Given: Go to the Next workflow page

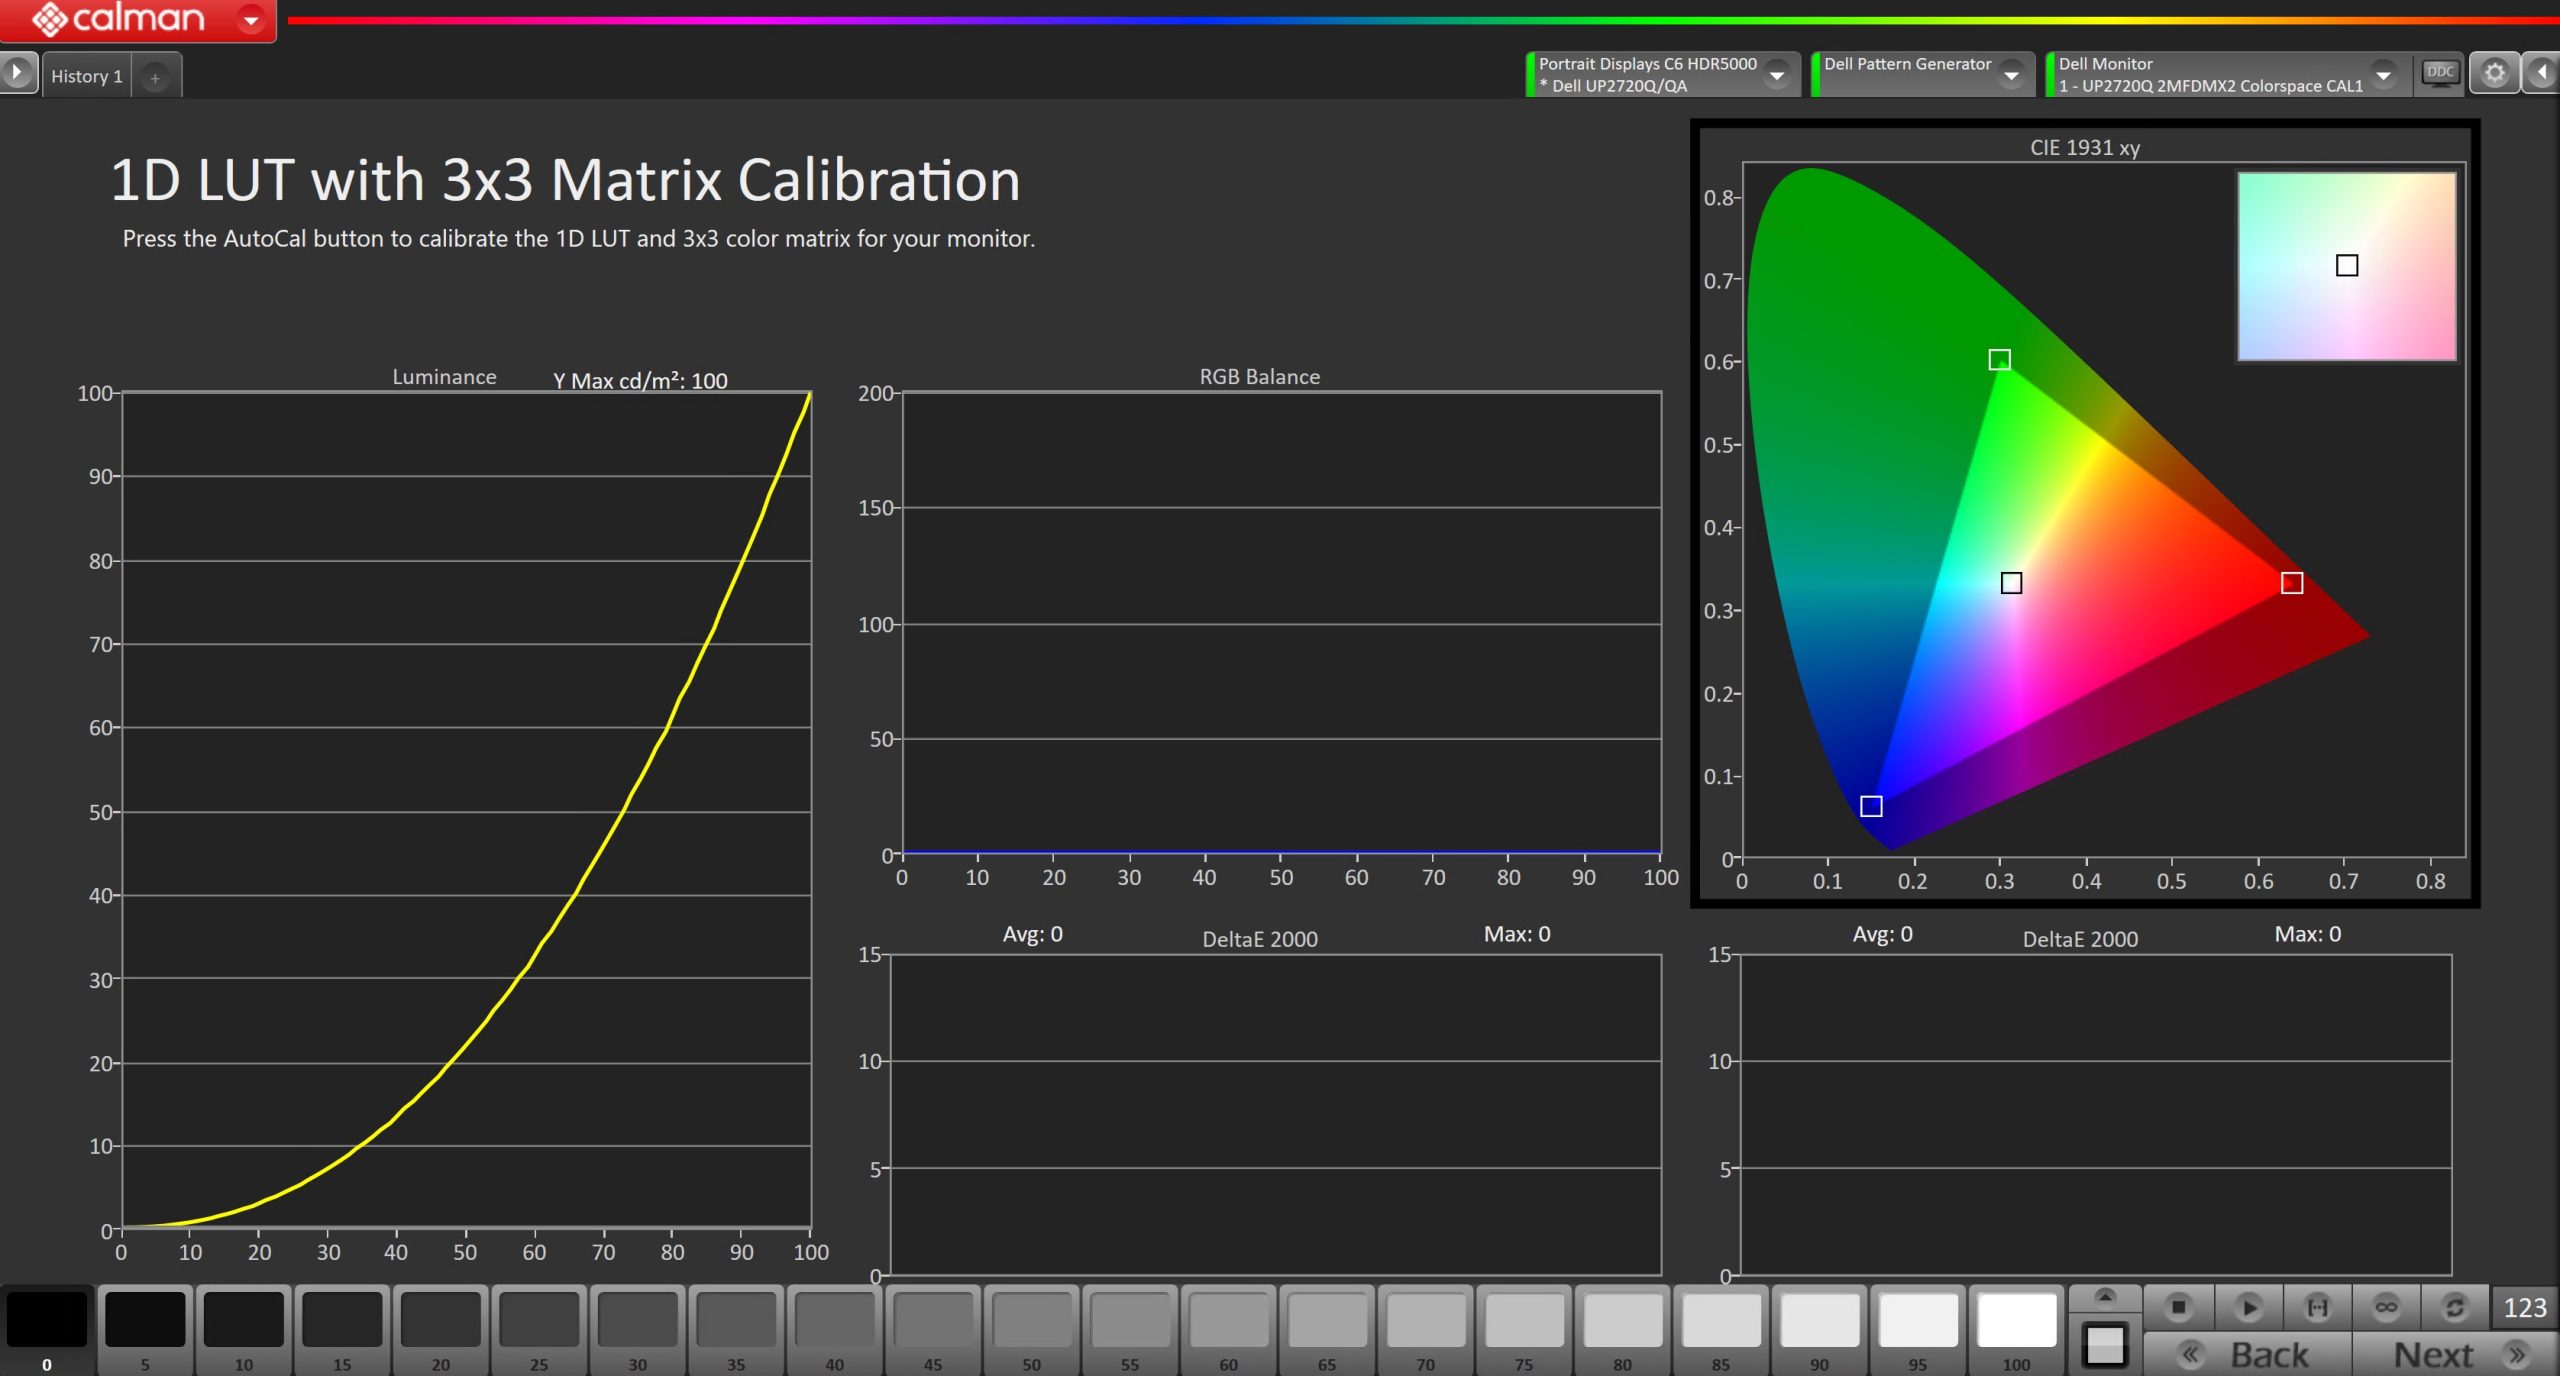Looking at the screenshot, I should point(2455,1355).
